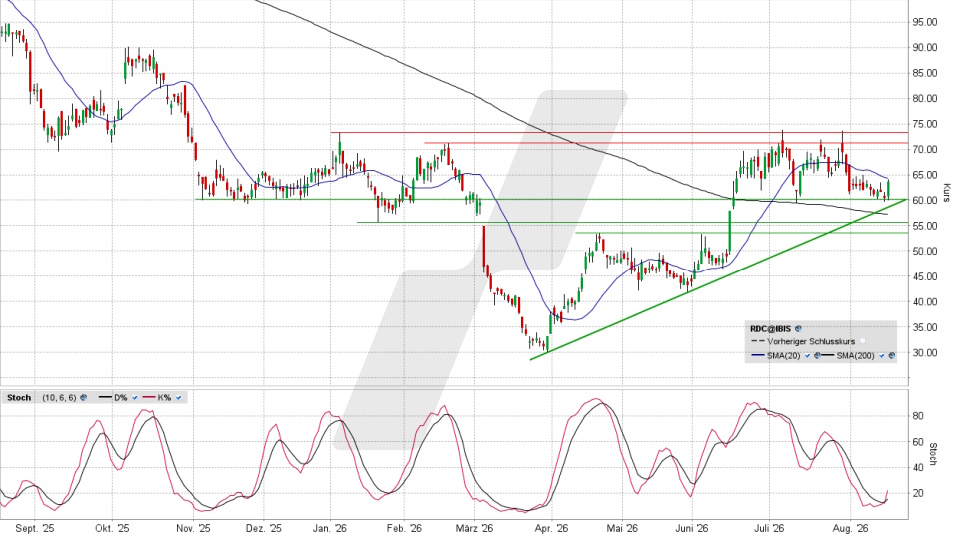Image resolution: width=960 pixels, height=540 pixels.
Task: Click the Nov. '25 date label
Action: click(193, 528)
